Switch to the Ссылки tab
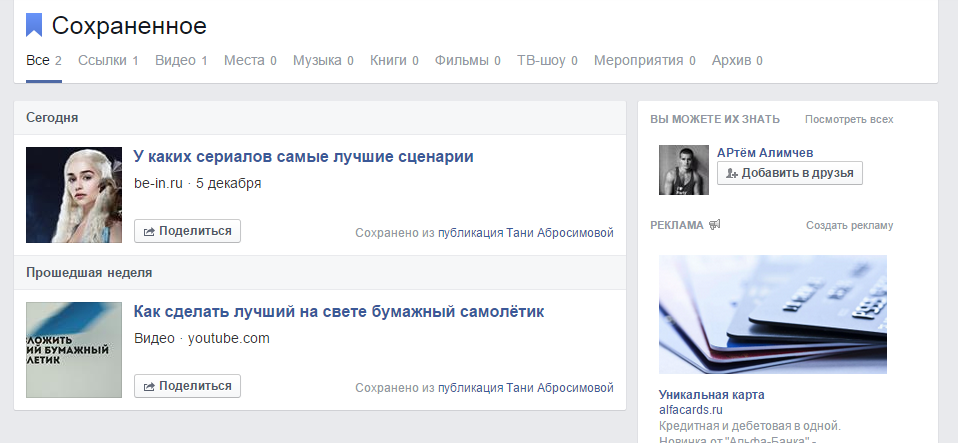The width and height of the screenshot is (958, 443). [x=108, y=60]
